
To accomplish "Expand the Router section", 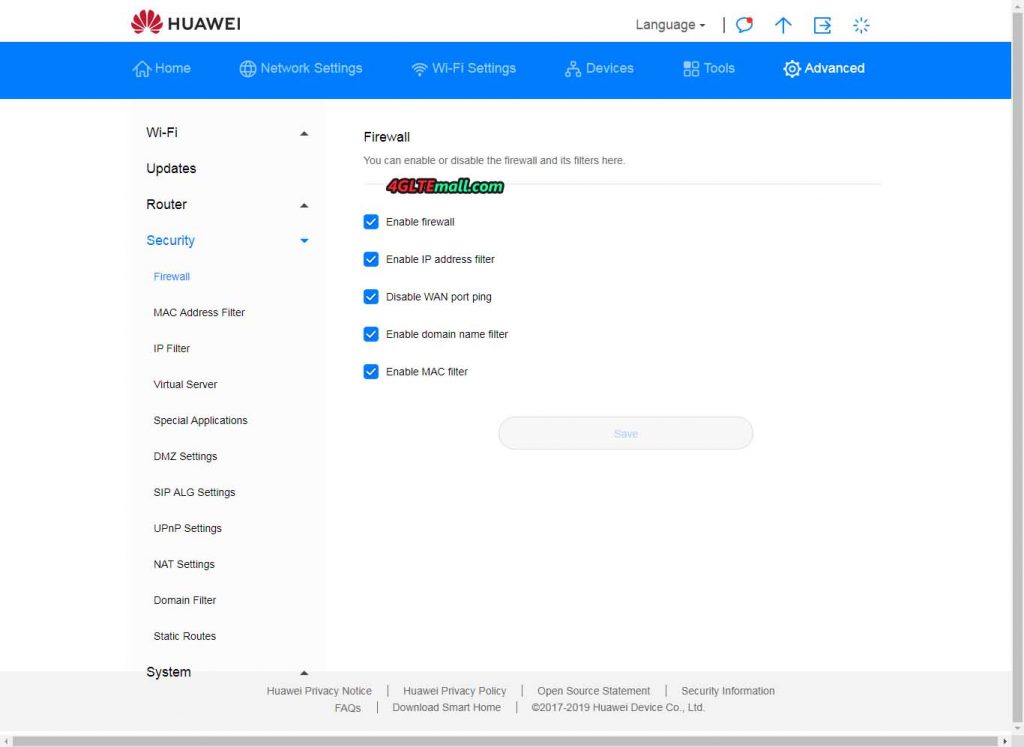I will [303, 204].
